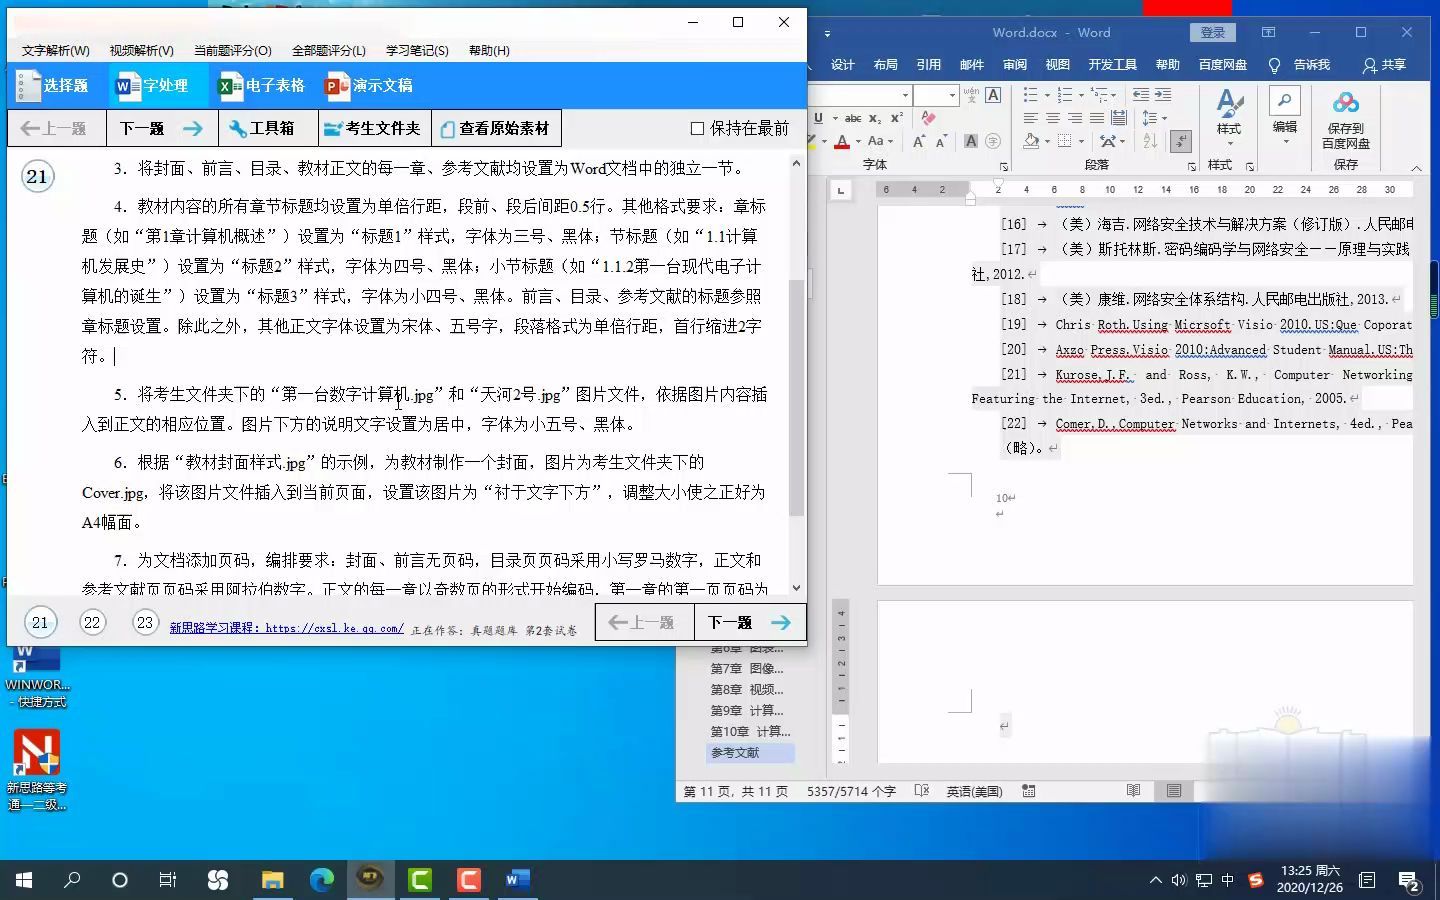Click the decrease indent icon

(1140, 95)
